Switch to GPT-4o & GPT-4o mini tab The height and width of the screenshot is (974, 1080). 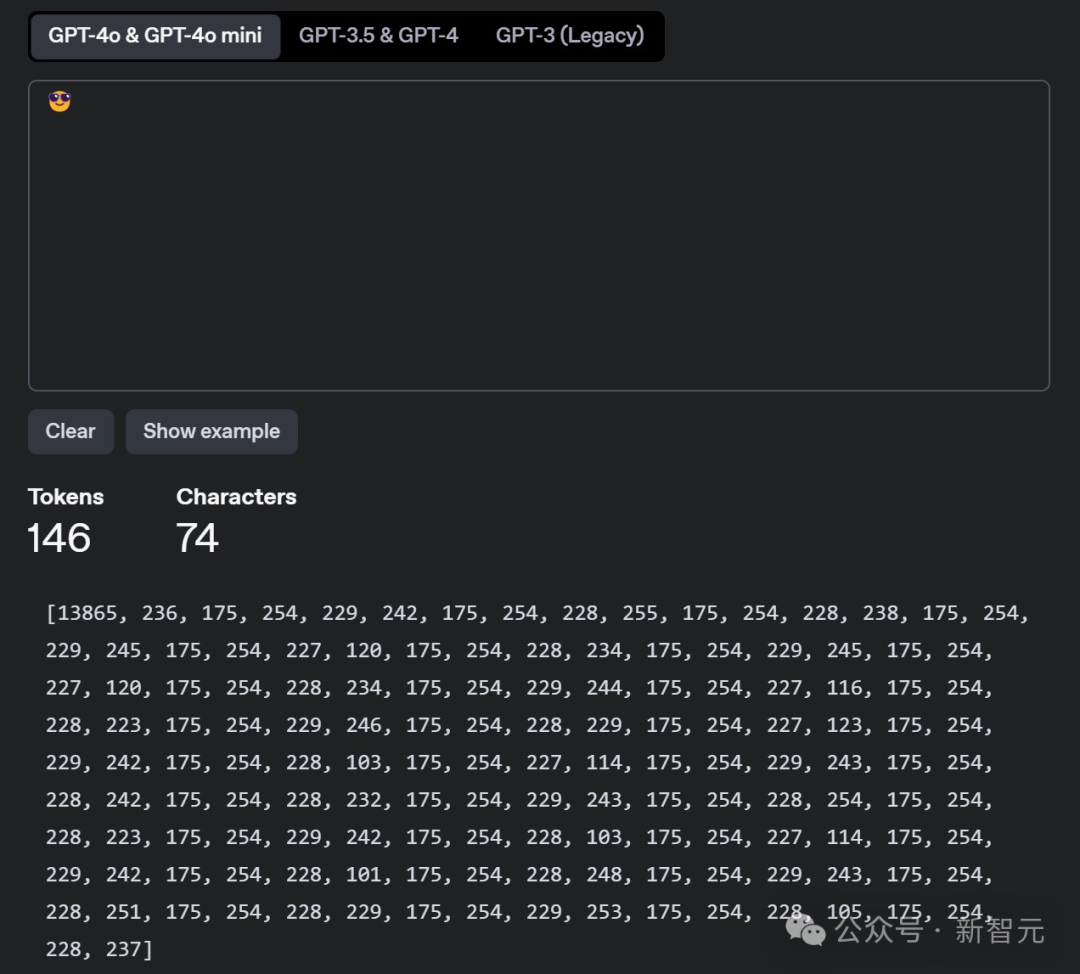(x=155, y=36)
